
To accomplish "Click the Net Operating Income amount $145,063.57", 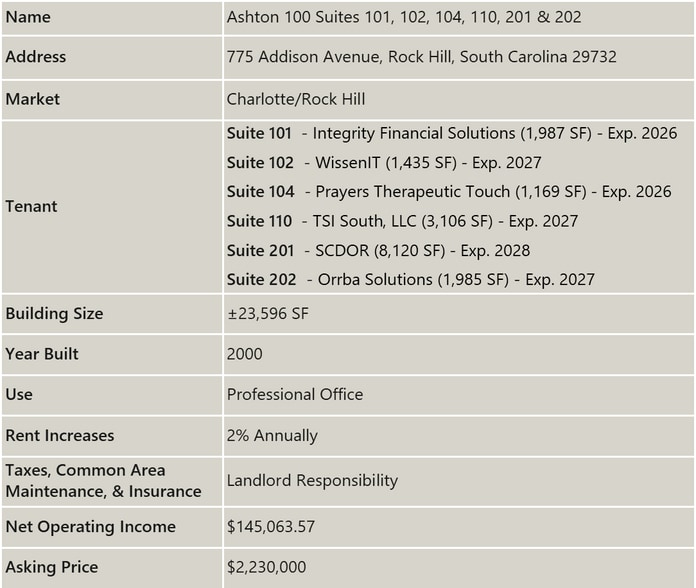I will pyautogui.click(x=271, y=527).
